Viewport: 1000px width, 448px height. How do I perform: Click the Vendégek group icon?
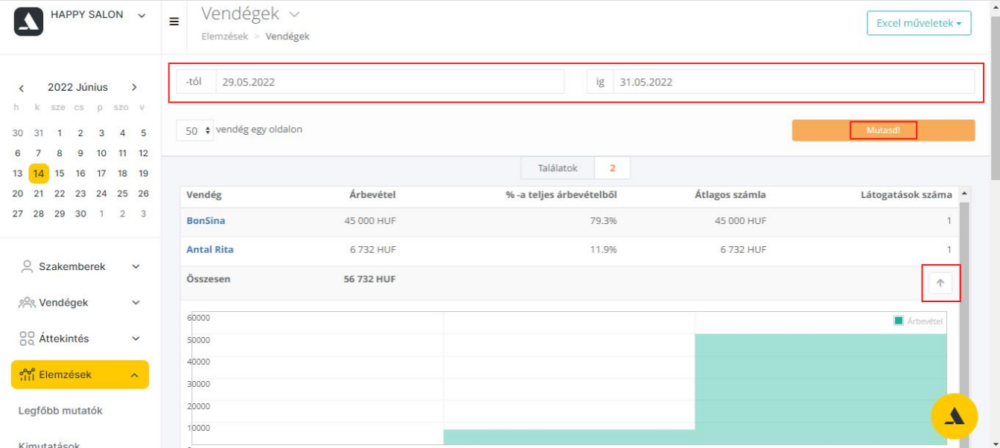coord(27,302)
